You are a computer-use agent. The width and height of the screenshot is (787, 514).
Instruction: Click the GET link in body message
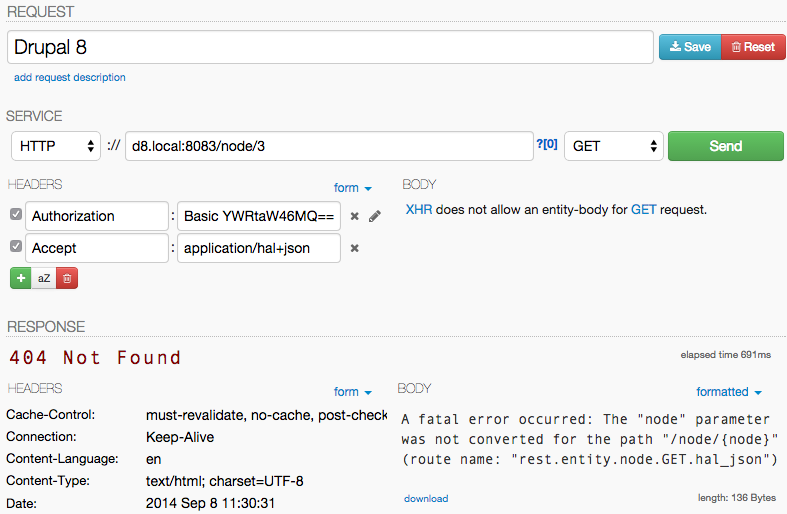(643, 209)
